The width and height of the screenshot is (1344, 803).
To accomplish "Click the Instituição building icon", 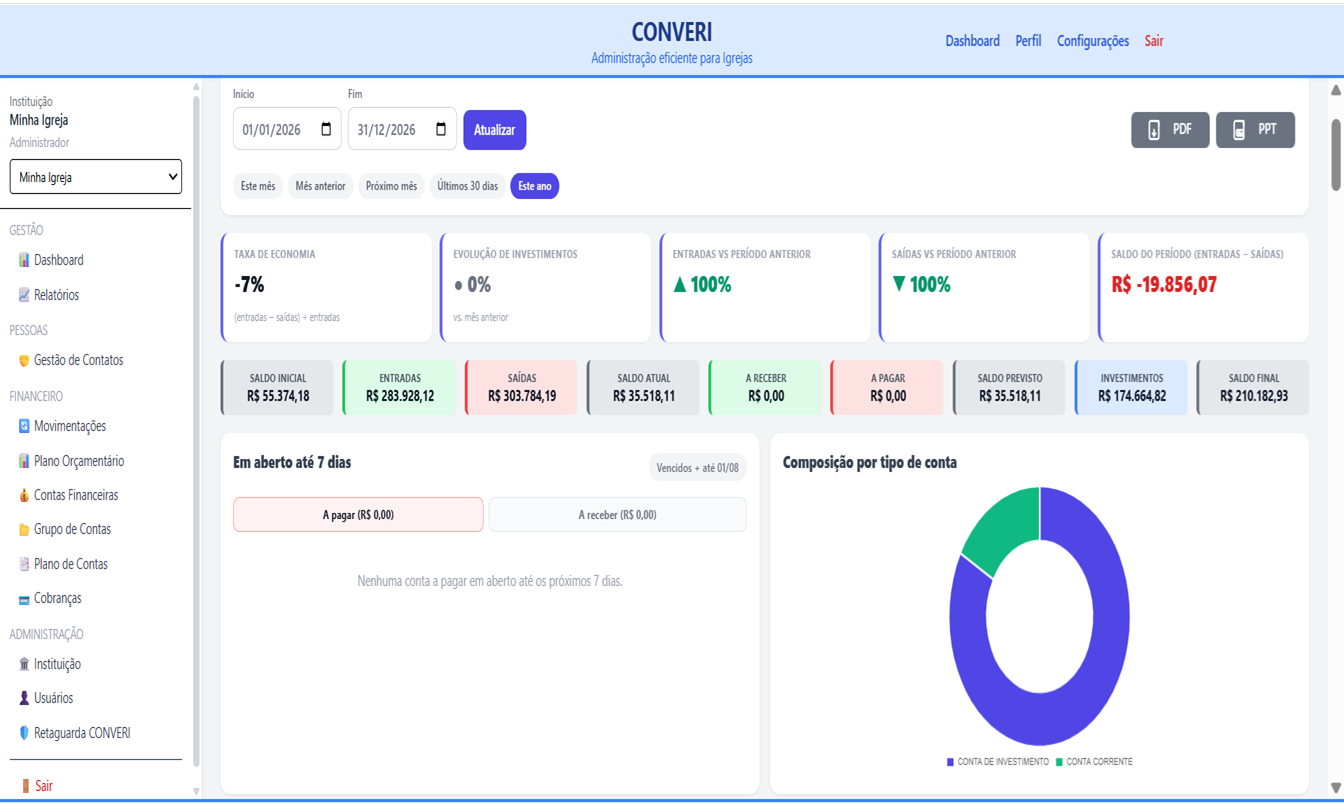I will (24, 664).
